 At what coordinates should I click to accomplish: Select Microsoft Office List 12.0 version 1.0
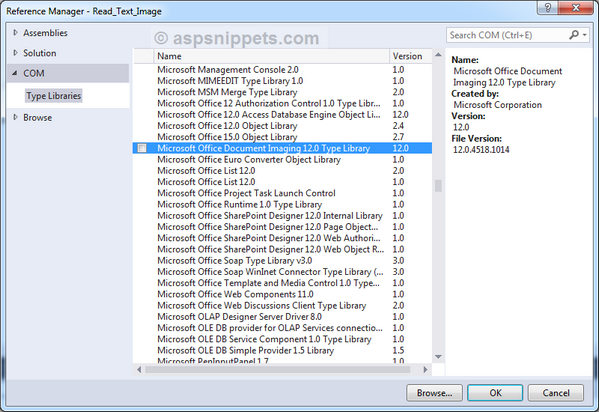282,182
